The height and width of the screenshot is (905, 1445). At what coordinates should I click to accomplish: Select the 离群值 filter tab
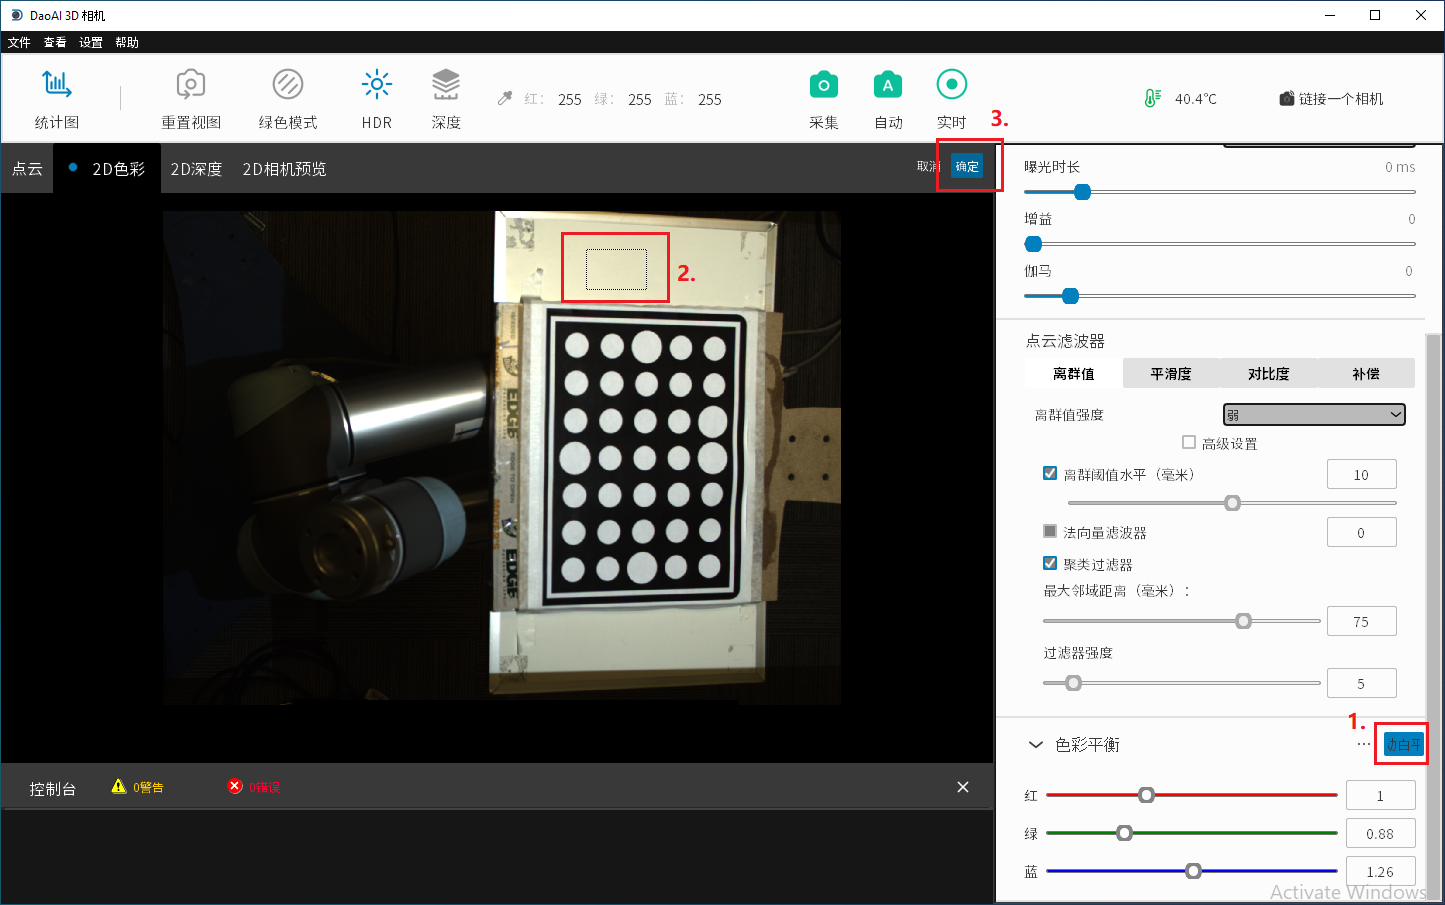[1074, 373]
